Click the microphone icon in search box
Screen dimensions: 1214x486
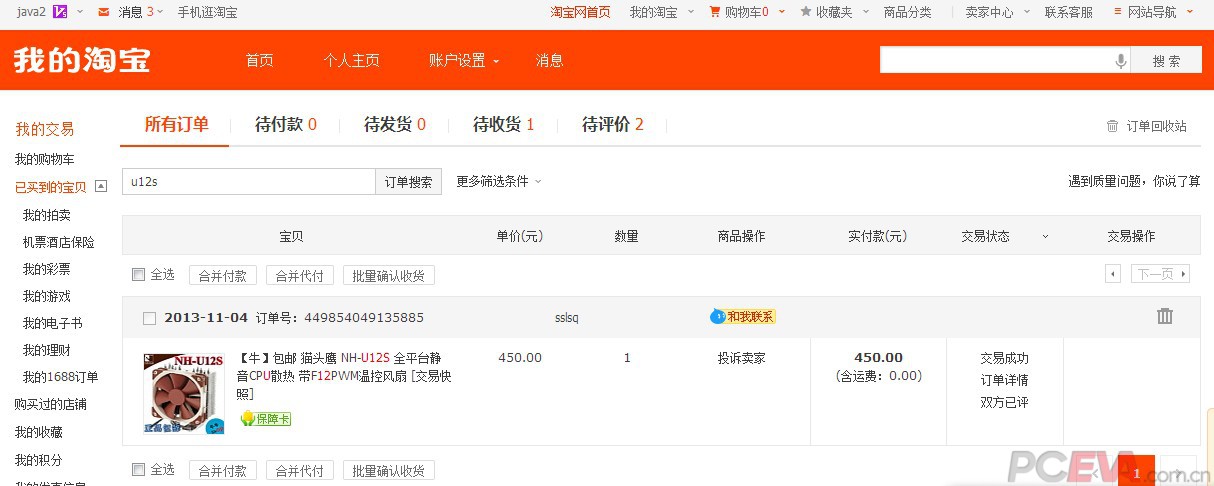pyautogui.click(x=1121, y=61)
